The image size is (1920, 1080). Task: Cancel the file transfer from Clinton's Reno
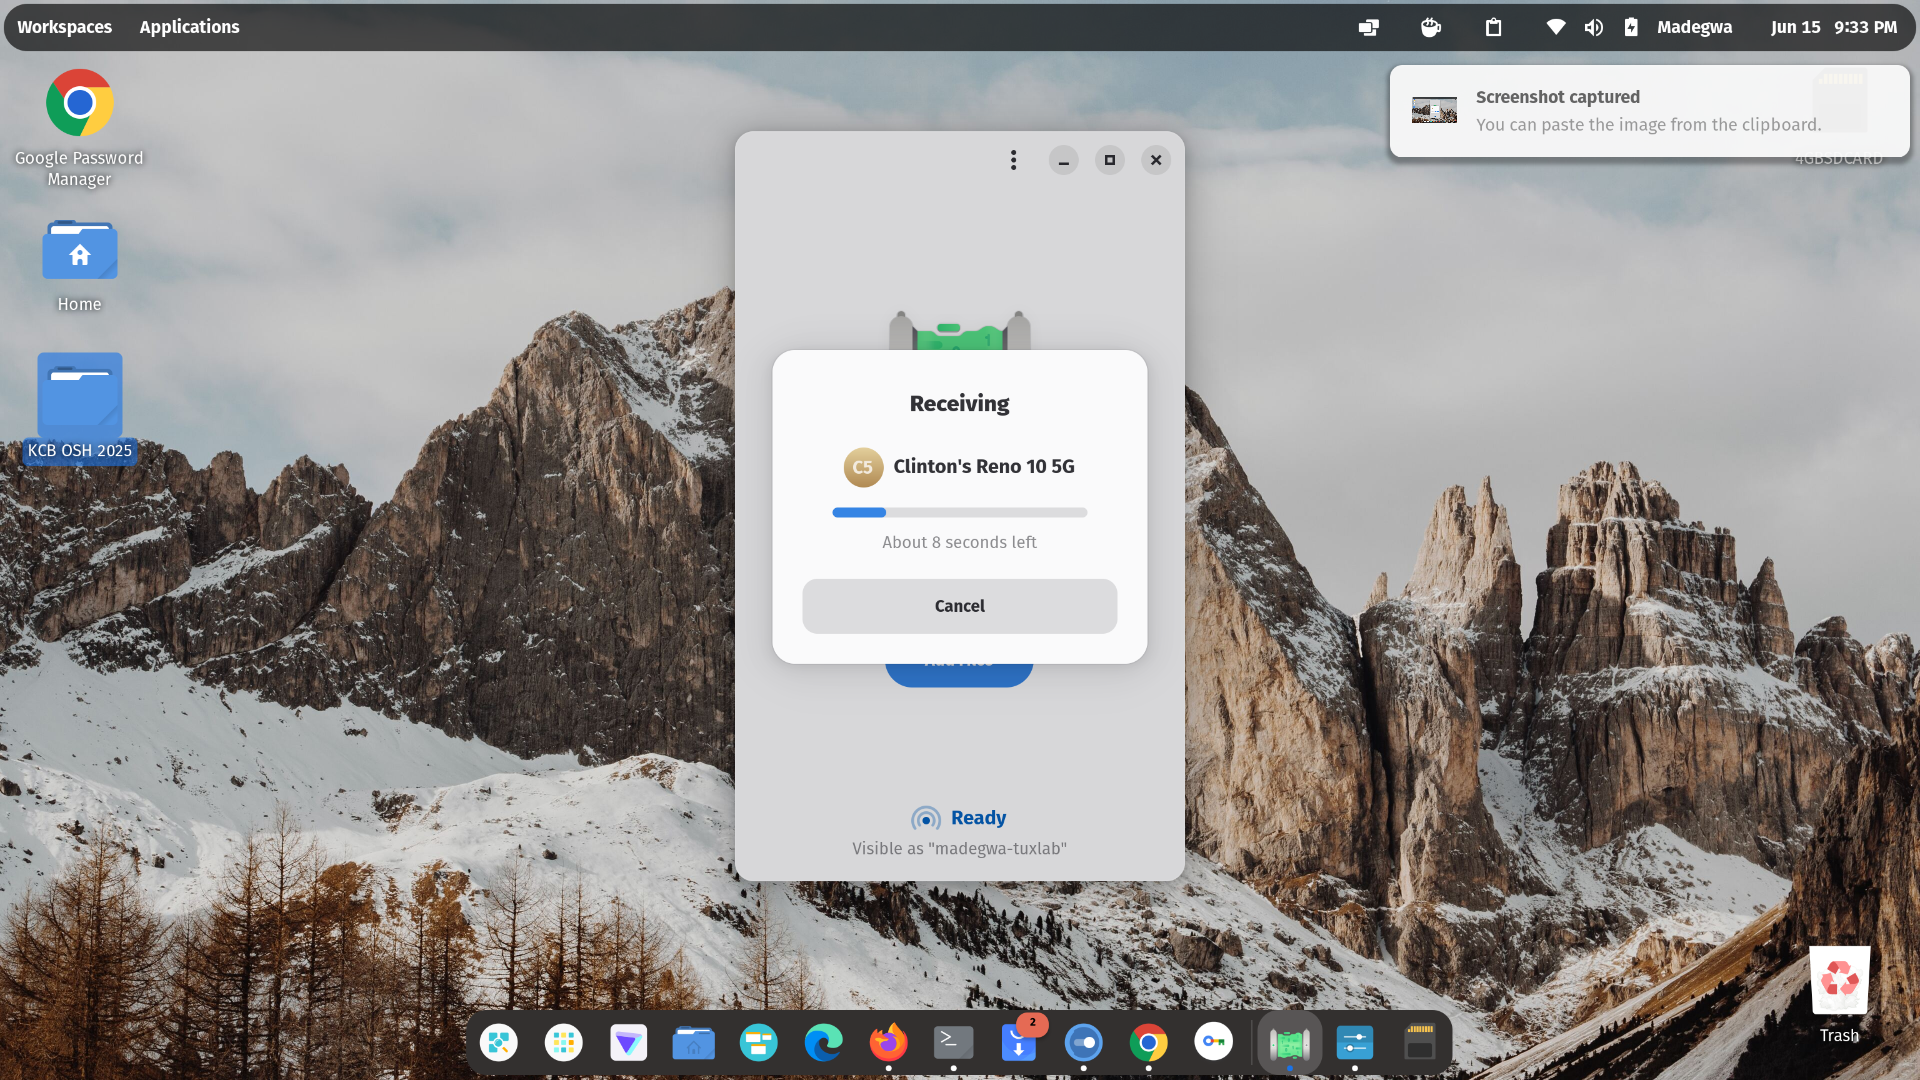(x=959, y=606)
